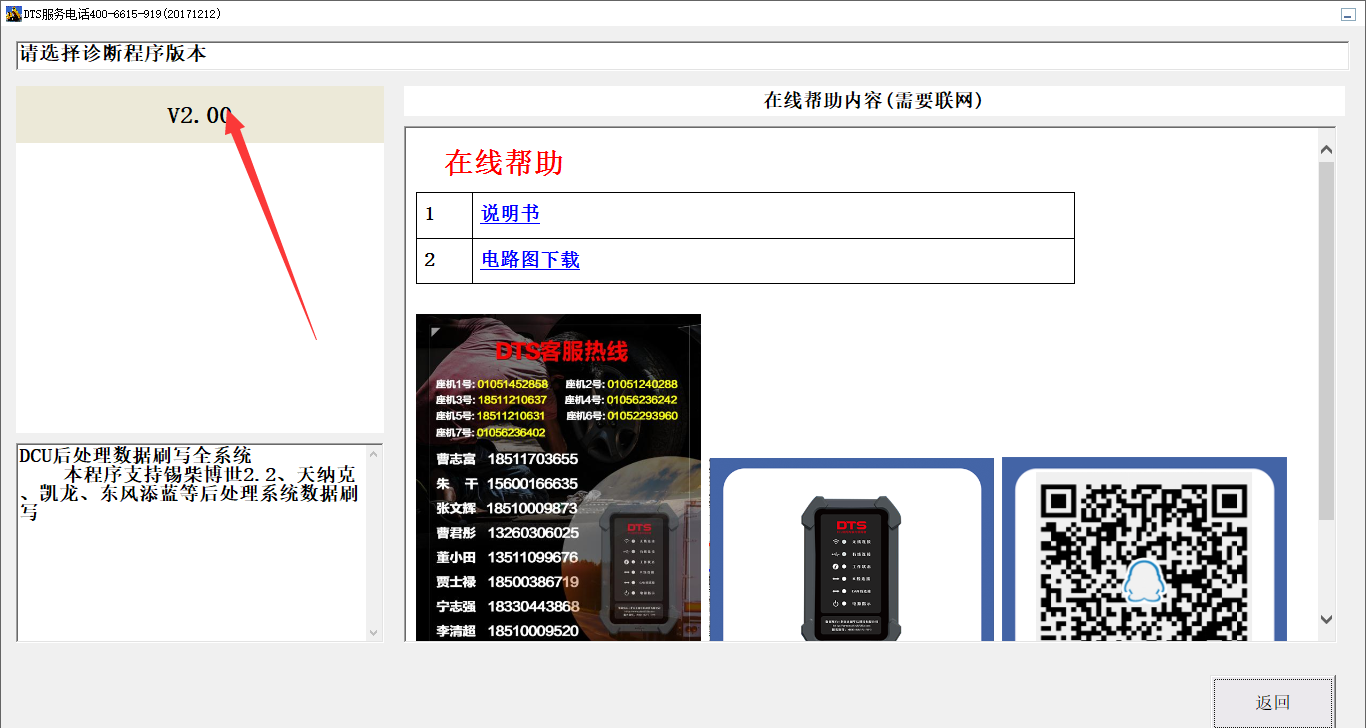Click the 在线帮助内容(需要联网) heading
Viewport: 1366px width, 728px height.
point(873,101)
